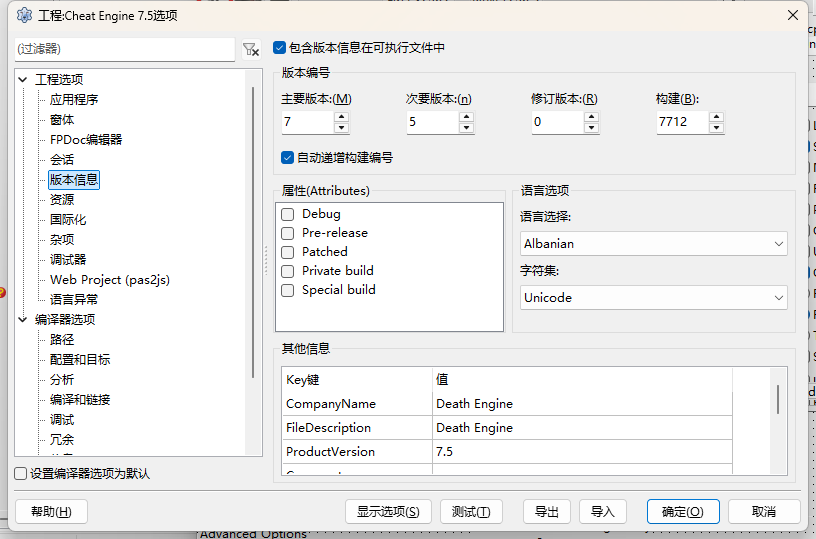Viewport: 816px width, 539px height.
Task: Check the Special build attribute
Action: 287,290
